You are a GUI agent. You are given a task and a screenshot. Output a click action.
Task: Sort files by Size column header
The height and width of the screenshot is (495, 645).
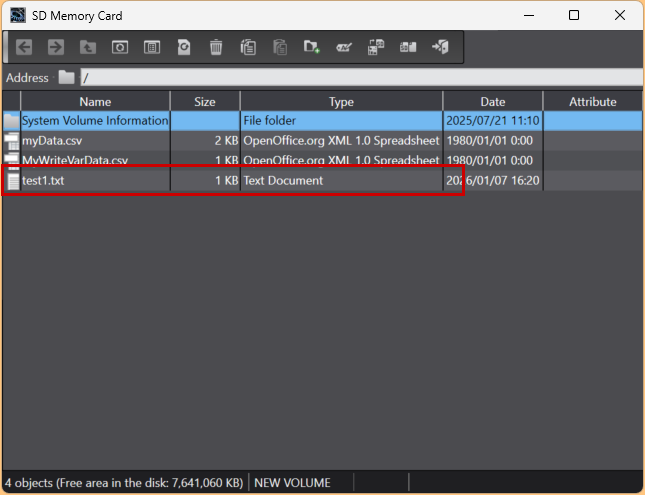point(205,101)
